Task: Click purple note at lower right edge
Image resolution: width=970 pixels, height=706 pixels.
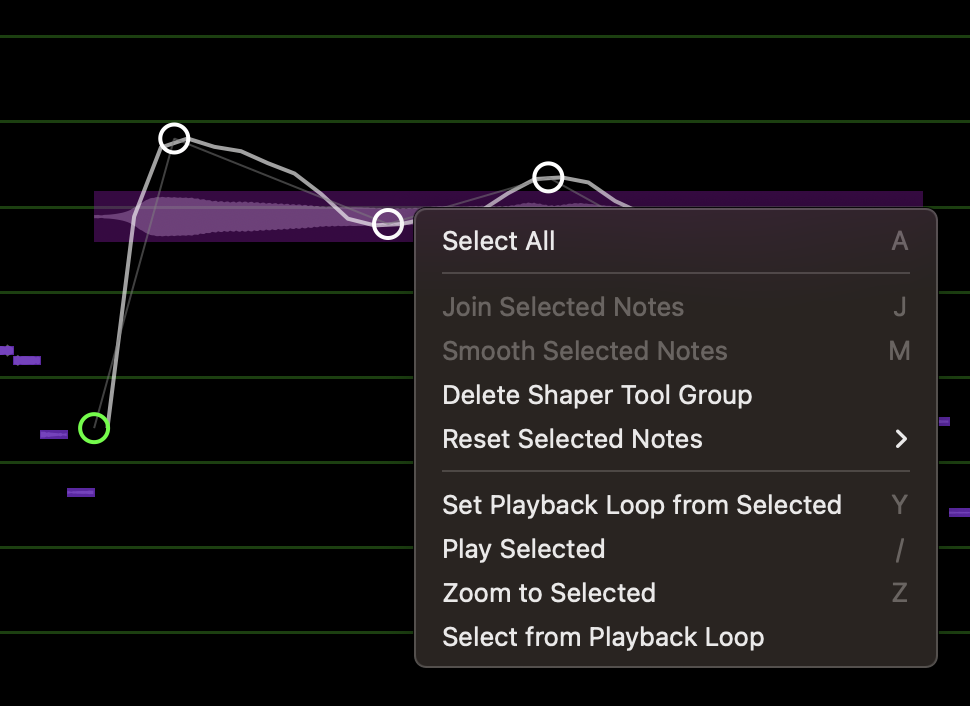Action: coord(959,512)
